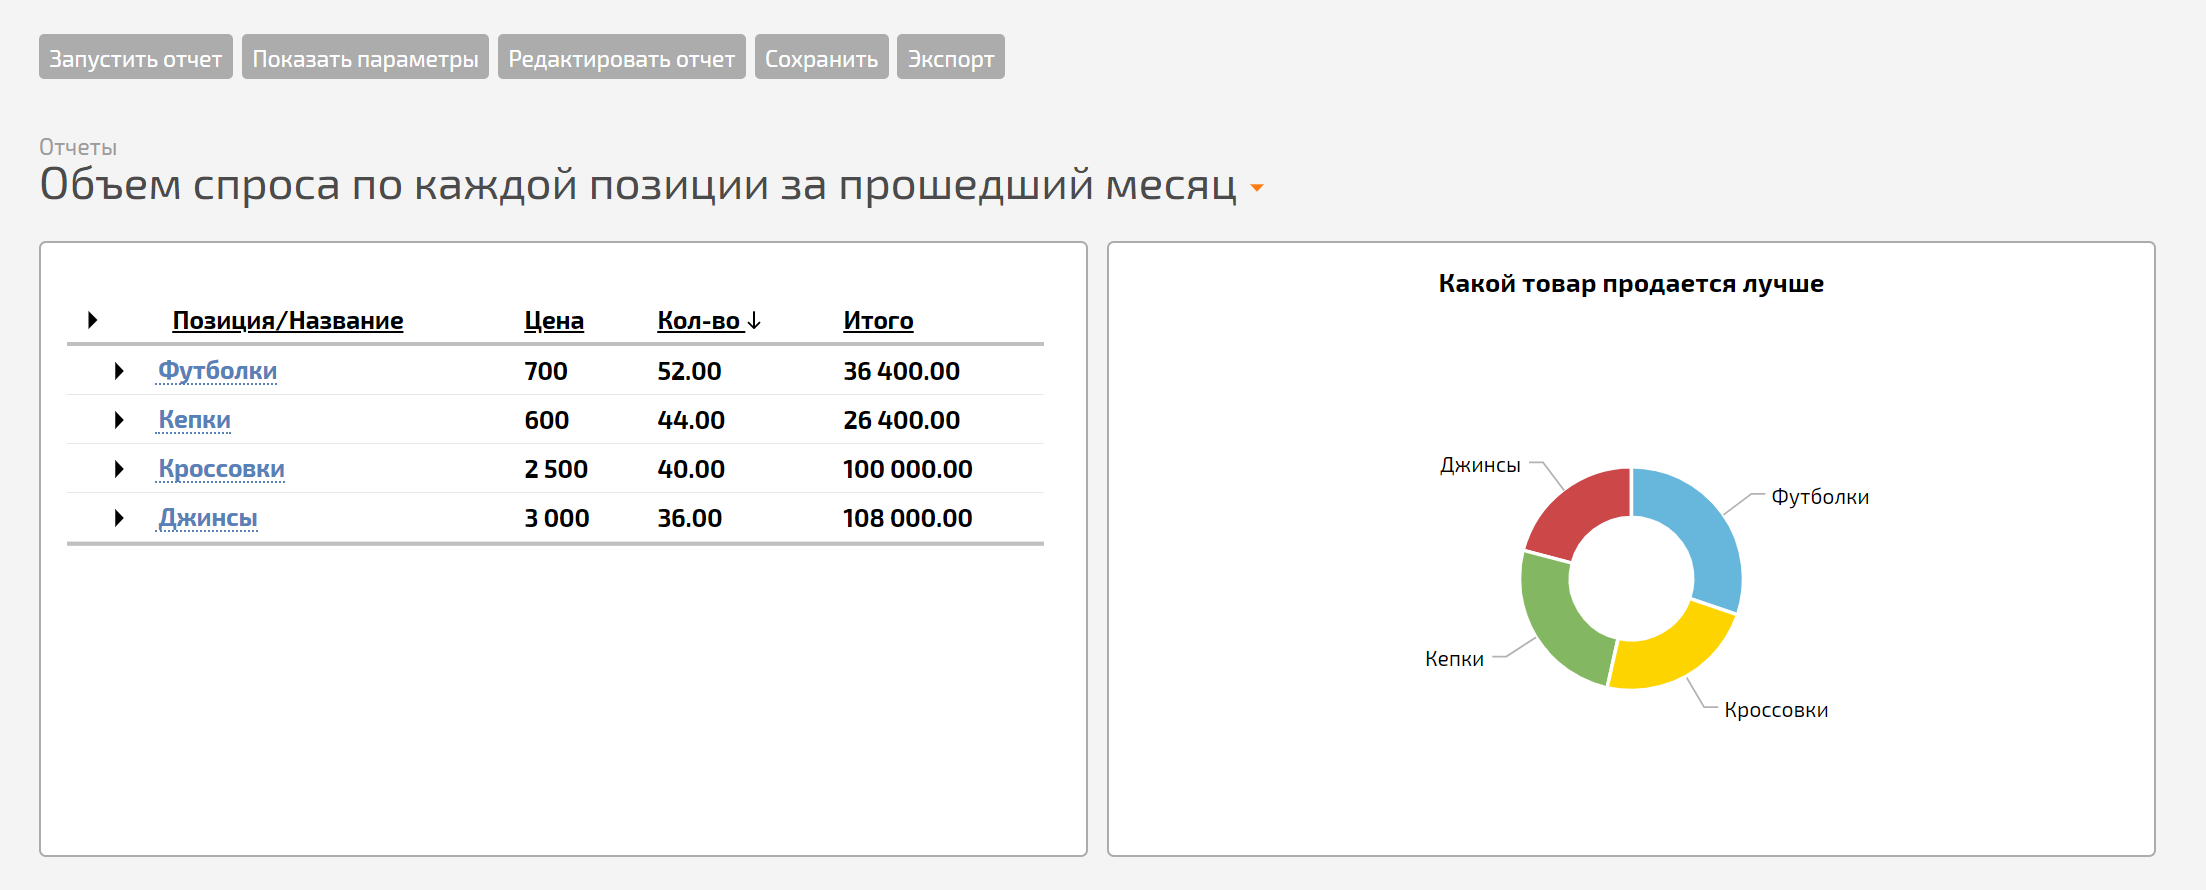
Task: Click the 40.00 quantity cell
Action: tap(691, 469)
